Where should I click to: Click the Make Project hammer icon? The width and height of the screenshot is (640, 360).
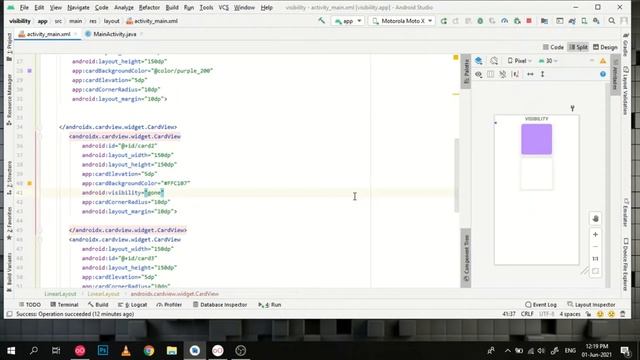click(322, 20)
